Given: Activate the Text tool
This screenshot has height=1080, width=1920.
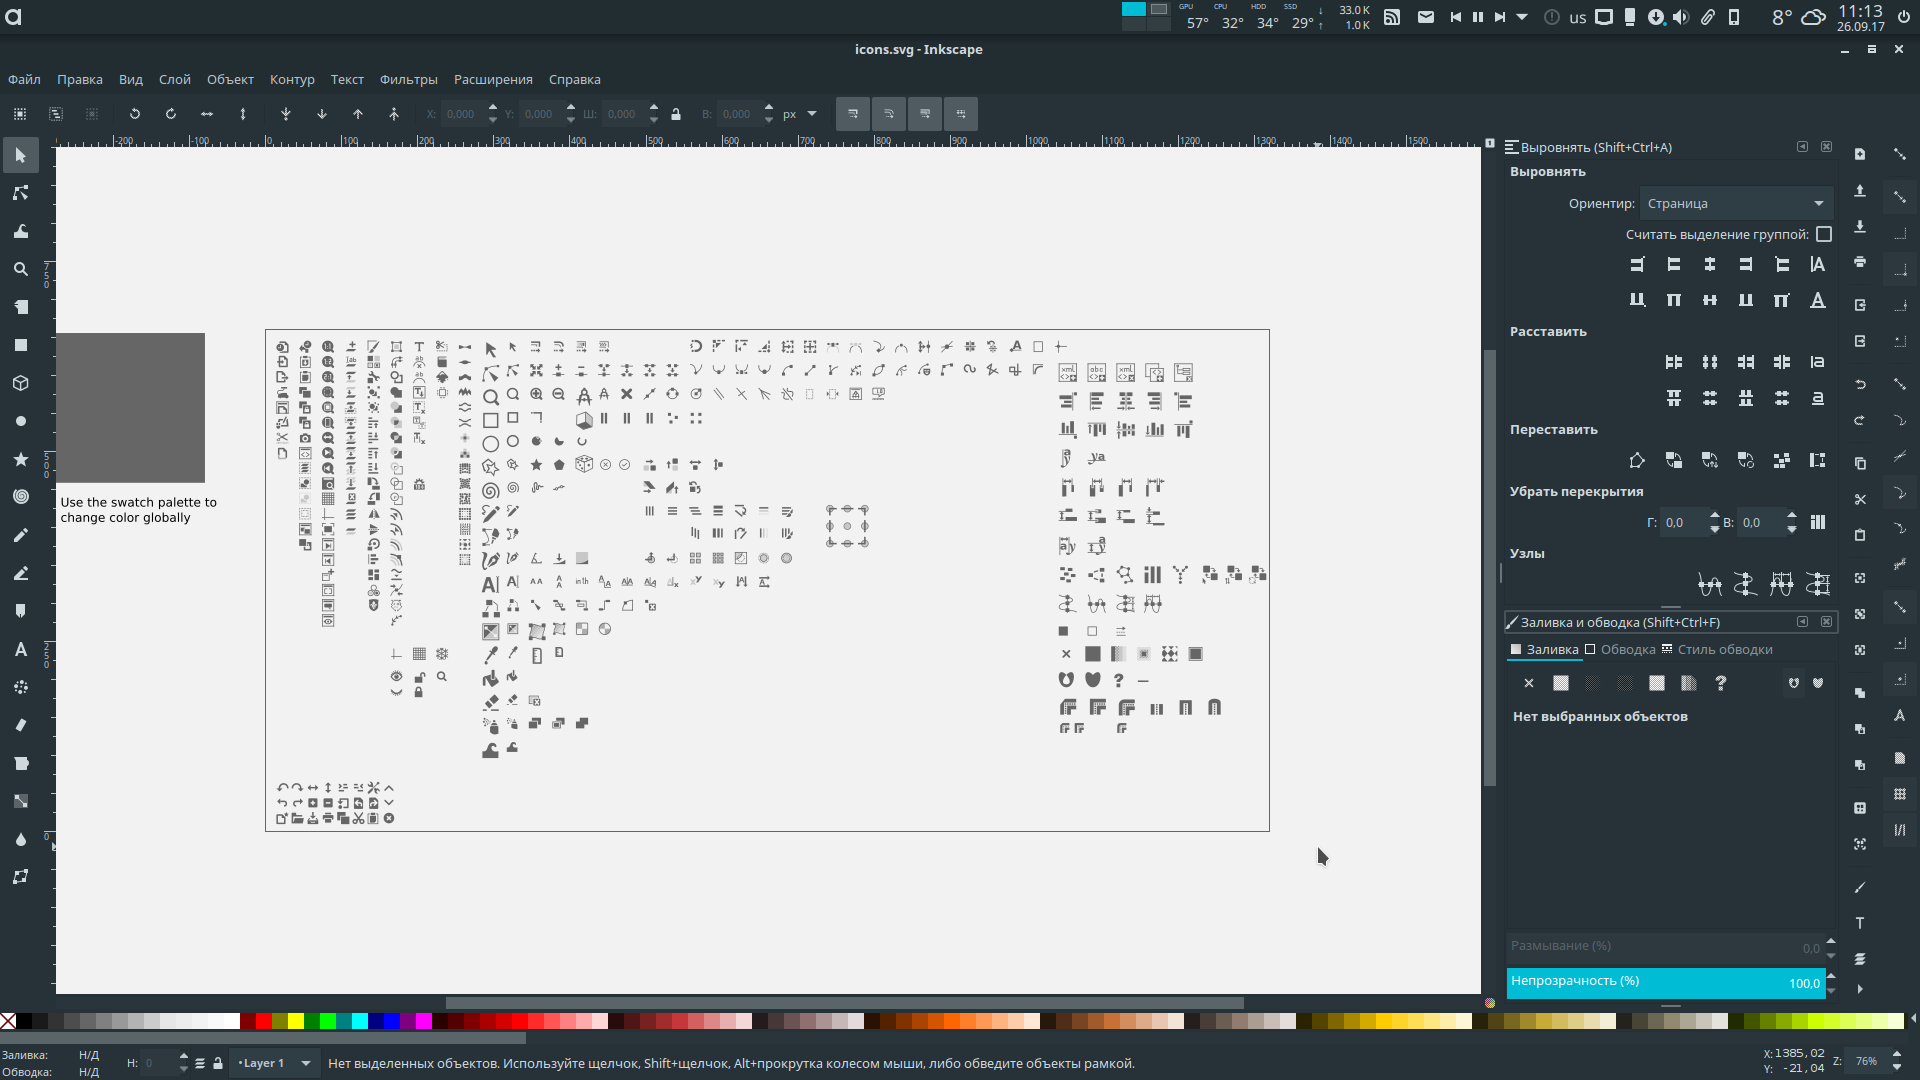Looking at the screenshot, I should [20, 649].
